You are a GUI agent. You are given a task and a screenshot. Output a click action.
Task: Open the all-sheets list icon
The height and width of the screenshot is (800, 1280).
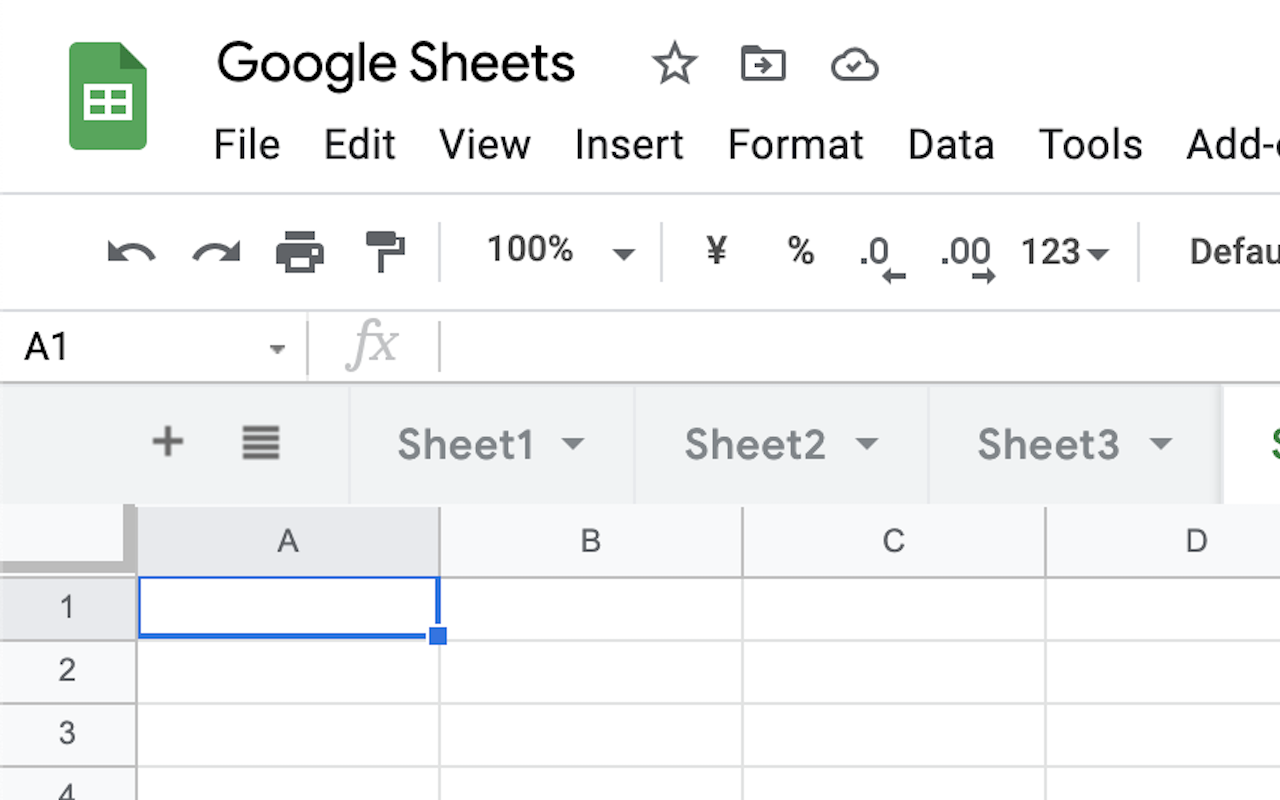pyautogui.click(x=260, y=443)
